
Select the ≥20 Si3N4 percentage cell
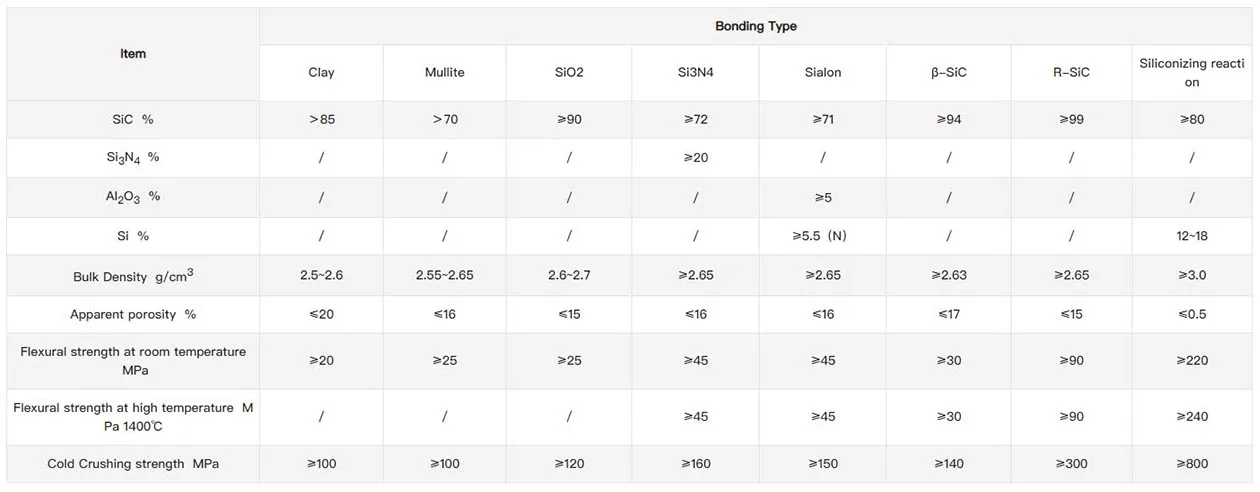pos(696,157)
